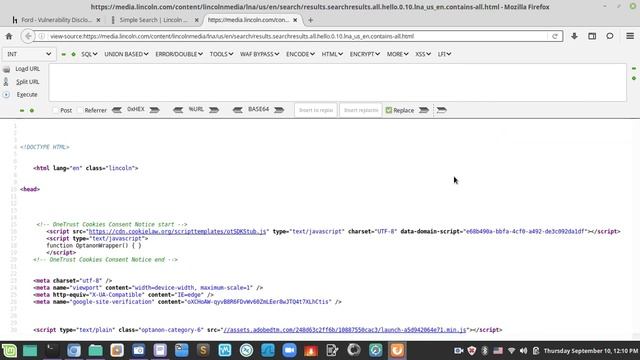Click the arrow right of Replace
640x360 pixels.
coord(424,110)
